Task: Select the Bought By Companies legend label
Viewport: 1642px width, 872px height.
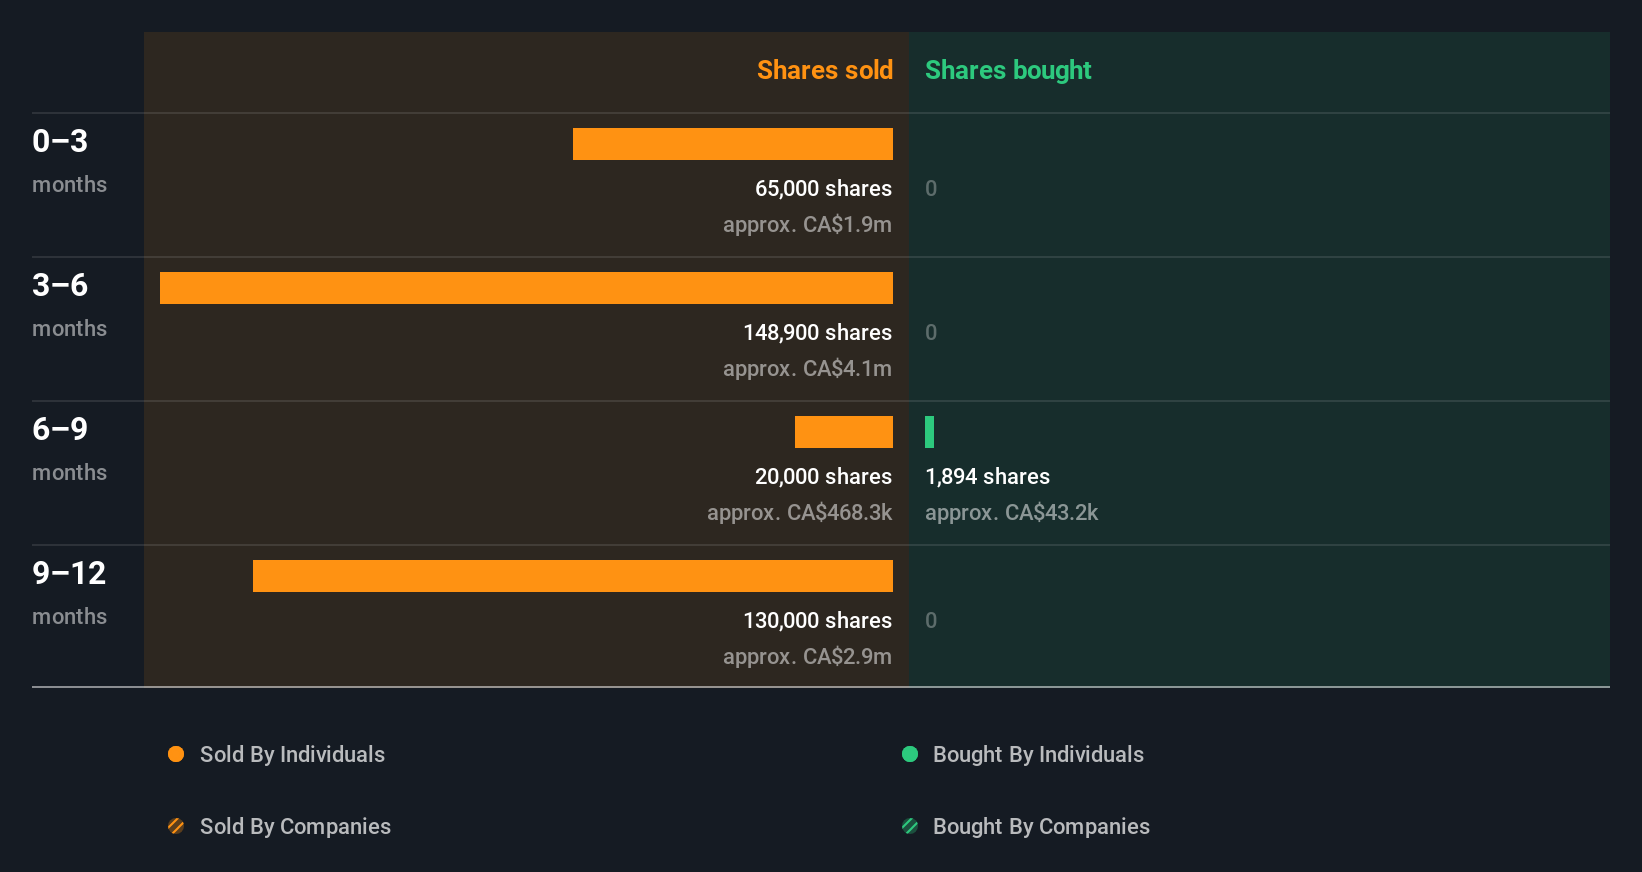Action: tap(1041, 826)
